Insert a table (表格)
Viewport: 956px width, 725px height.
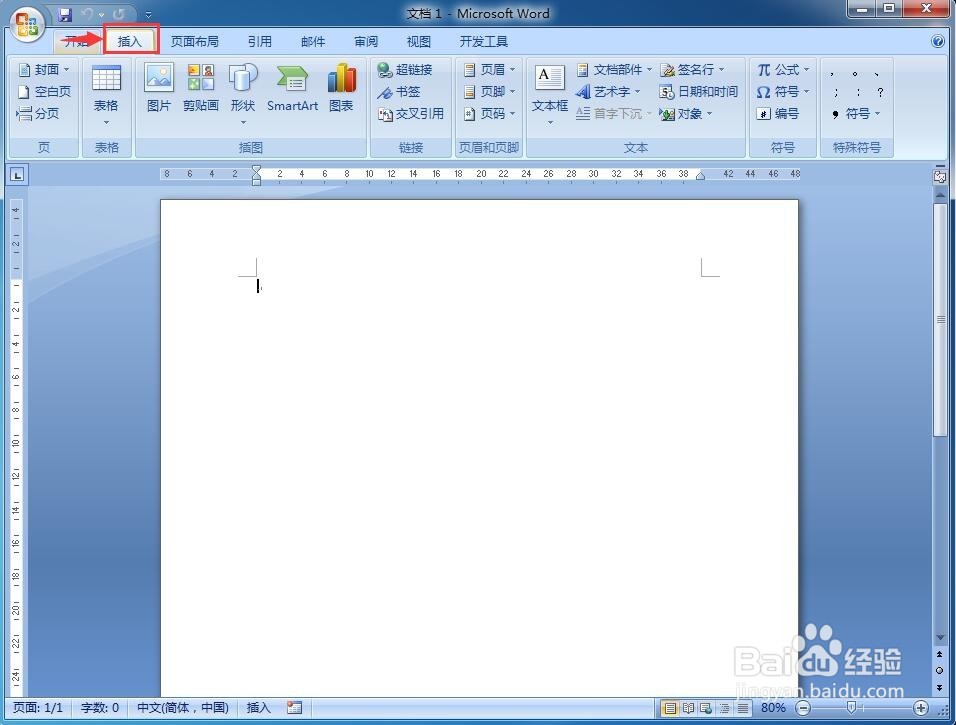(x=106, y=95)
